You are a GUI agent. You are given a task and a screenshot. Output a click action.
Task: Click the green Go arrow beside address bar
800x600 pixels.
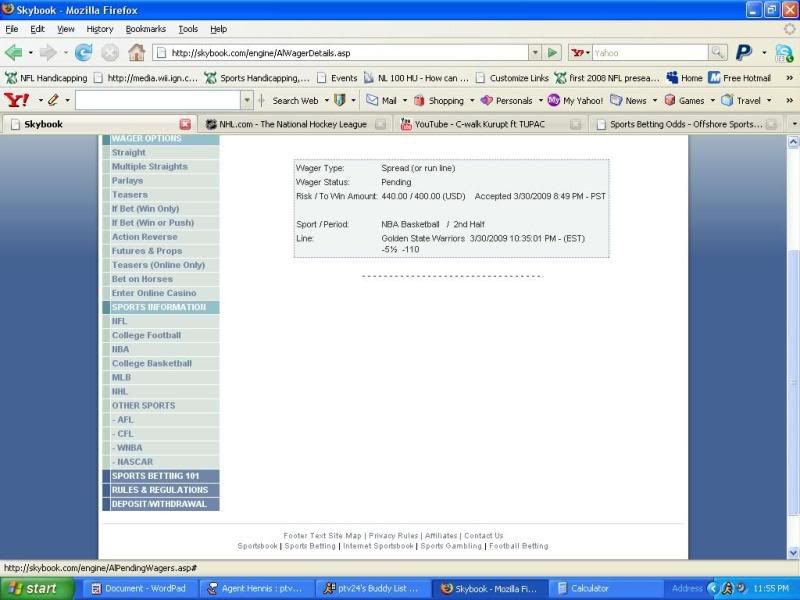(x=552, y=53)
